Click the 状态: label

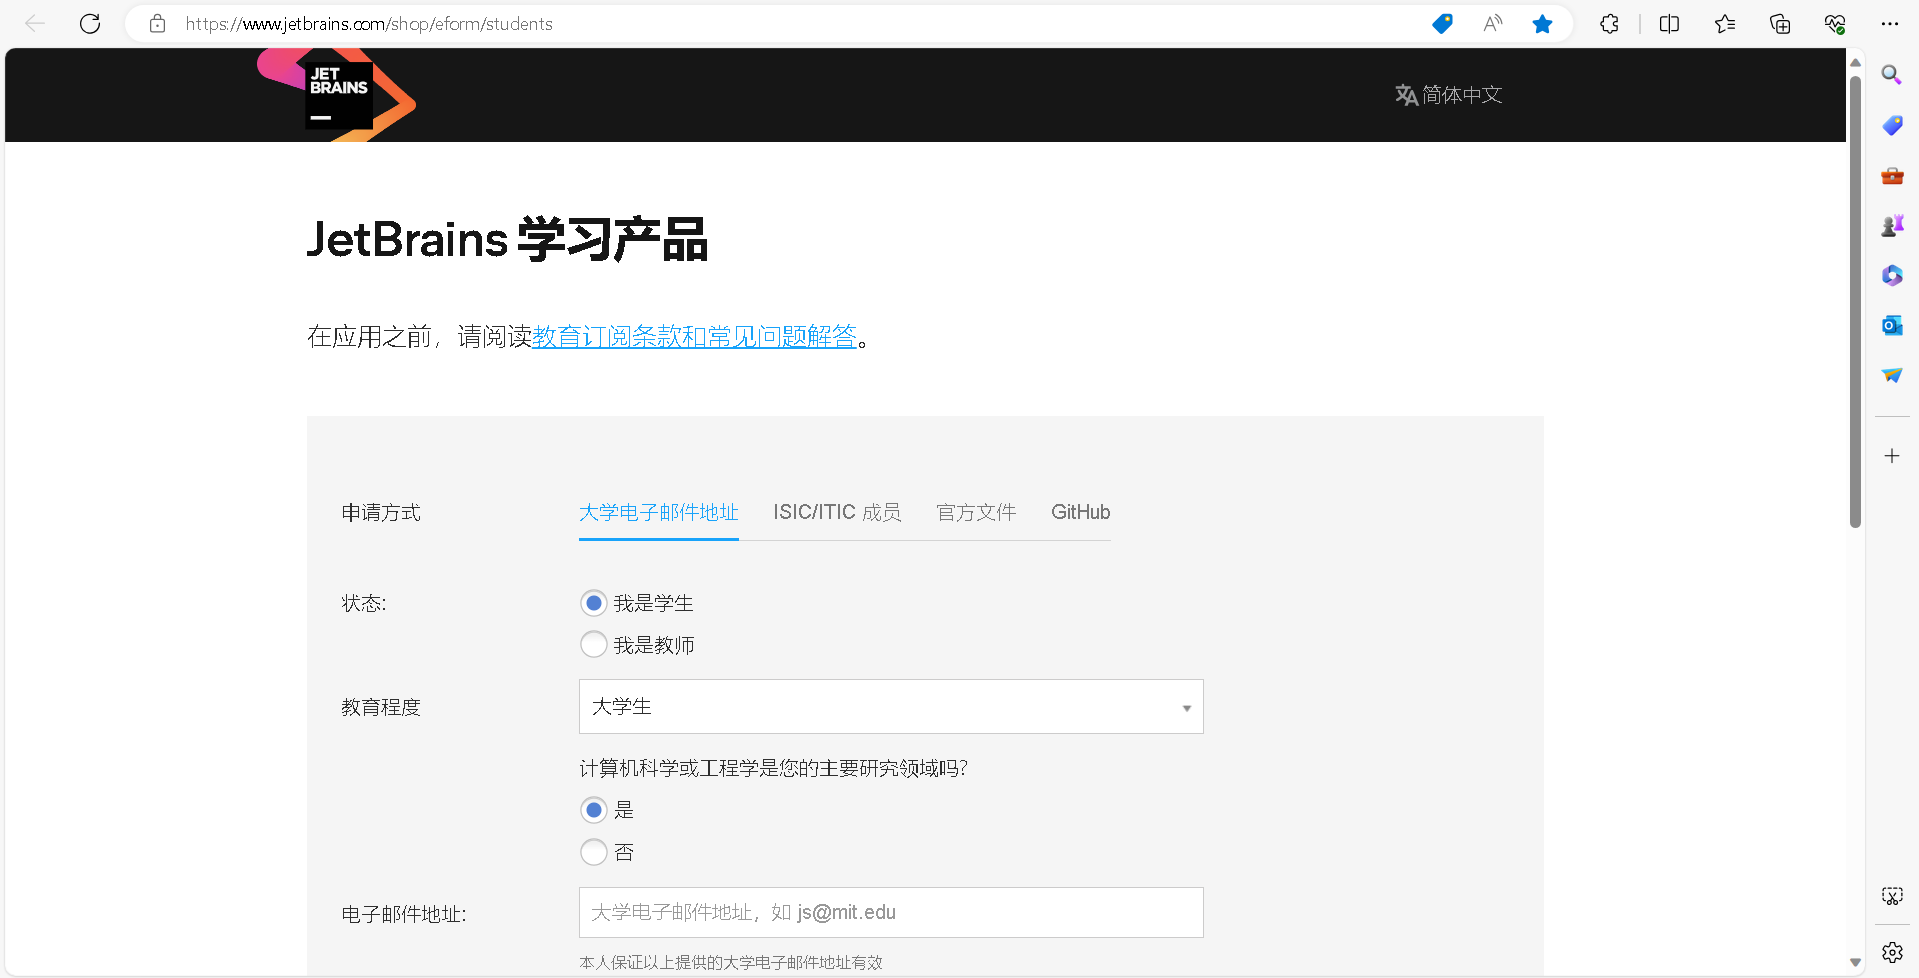point(364,604)
